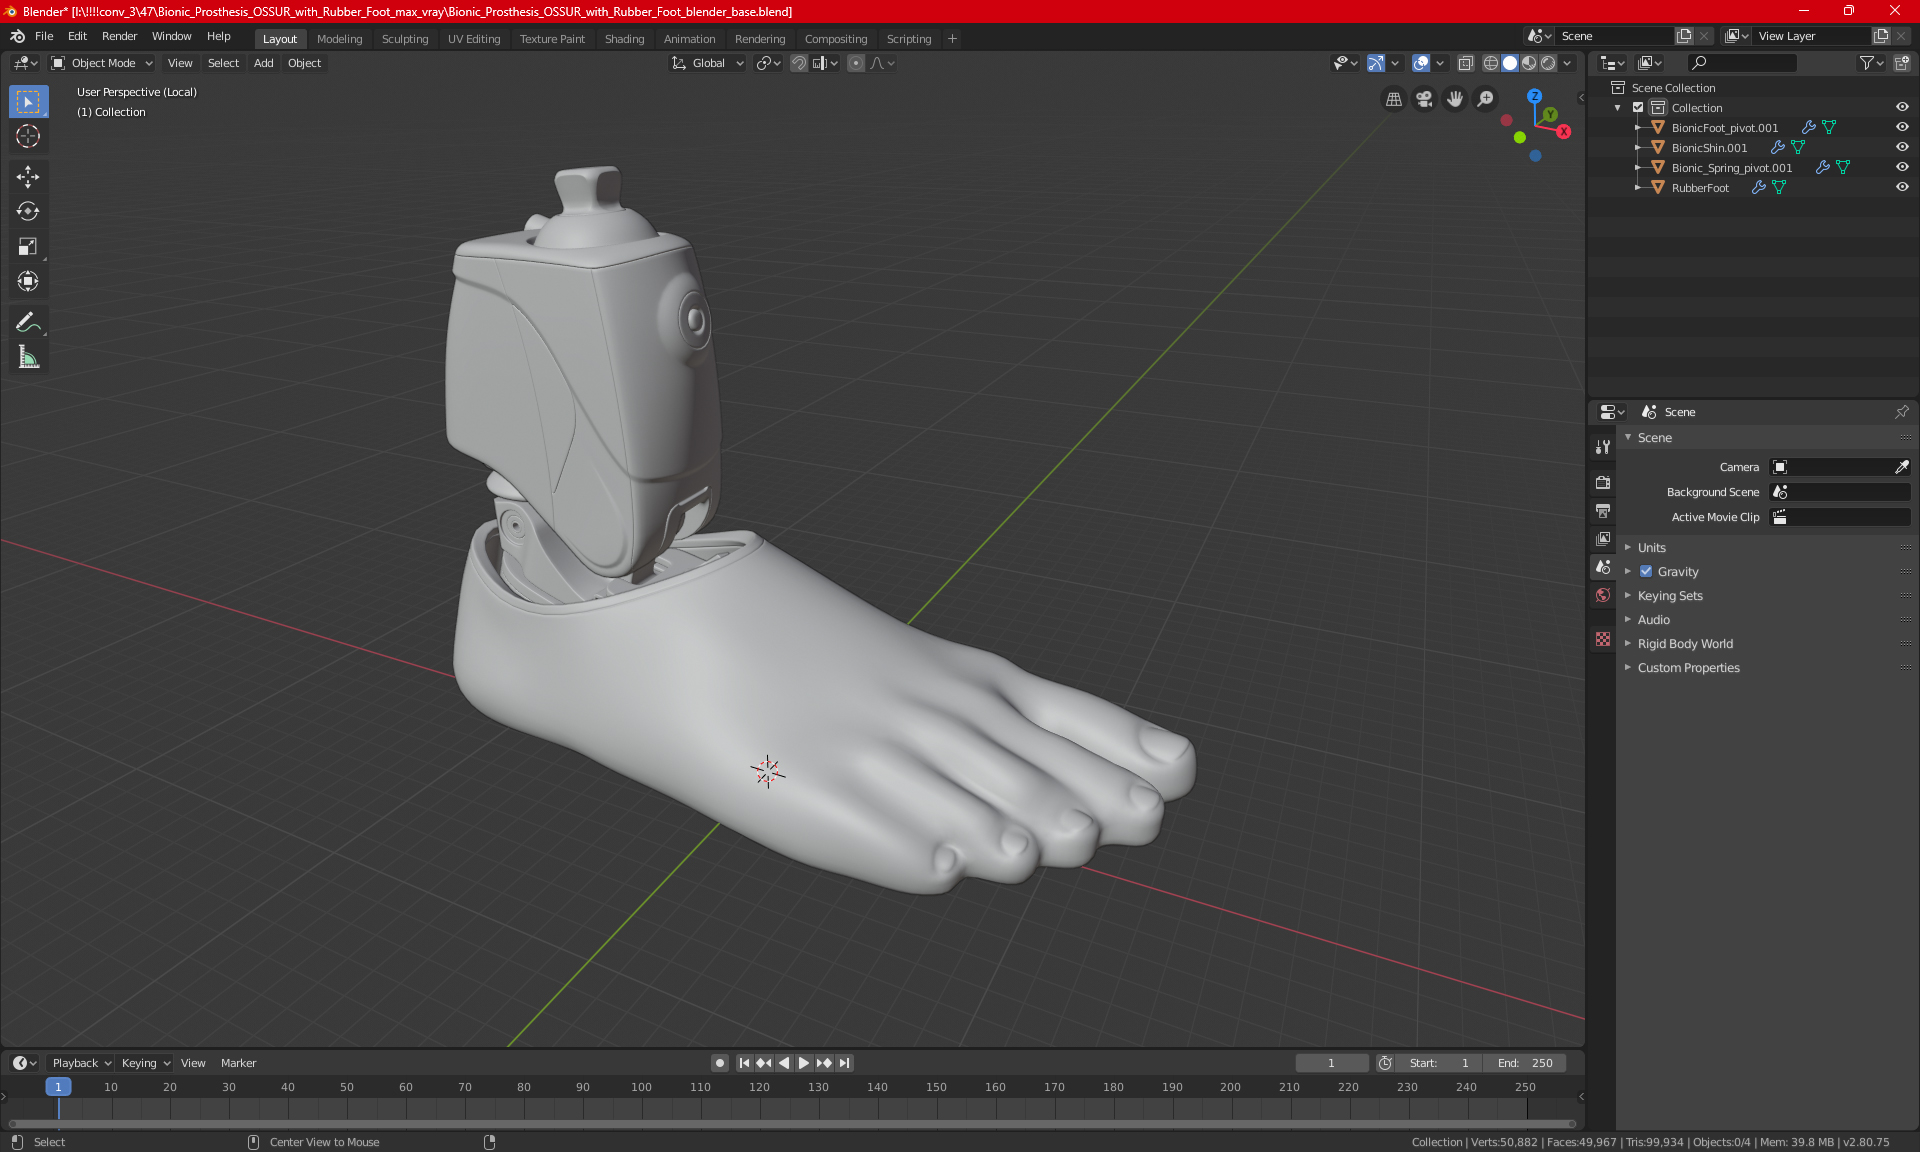1920x1152 pixels.
Task: Uncheck the Collection exclude checkbox
Action: point(1638,108)
